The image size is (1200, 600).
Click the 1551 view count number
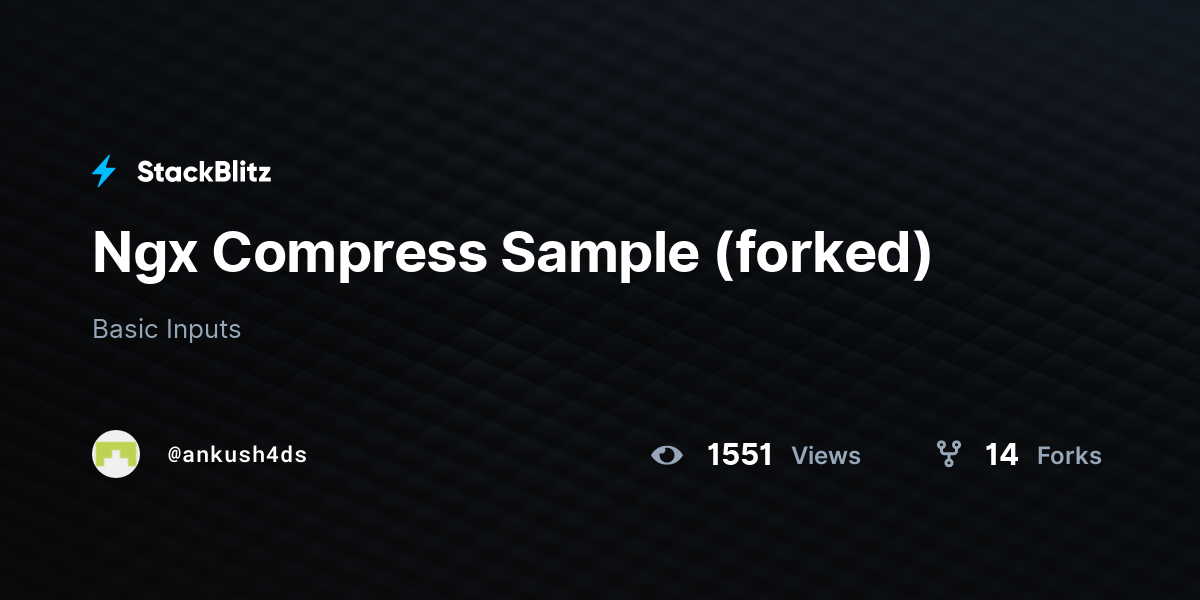tap(740, 455)
